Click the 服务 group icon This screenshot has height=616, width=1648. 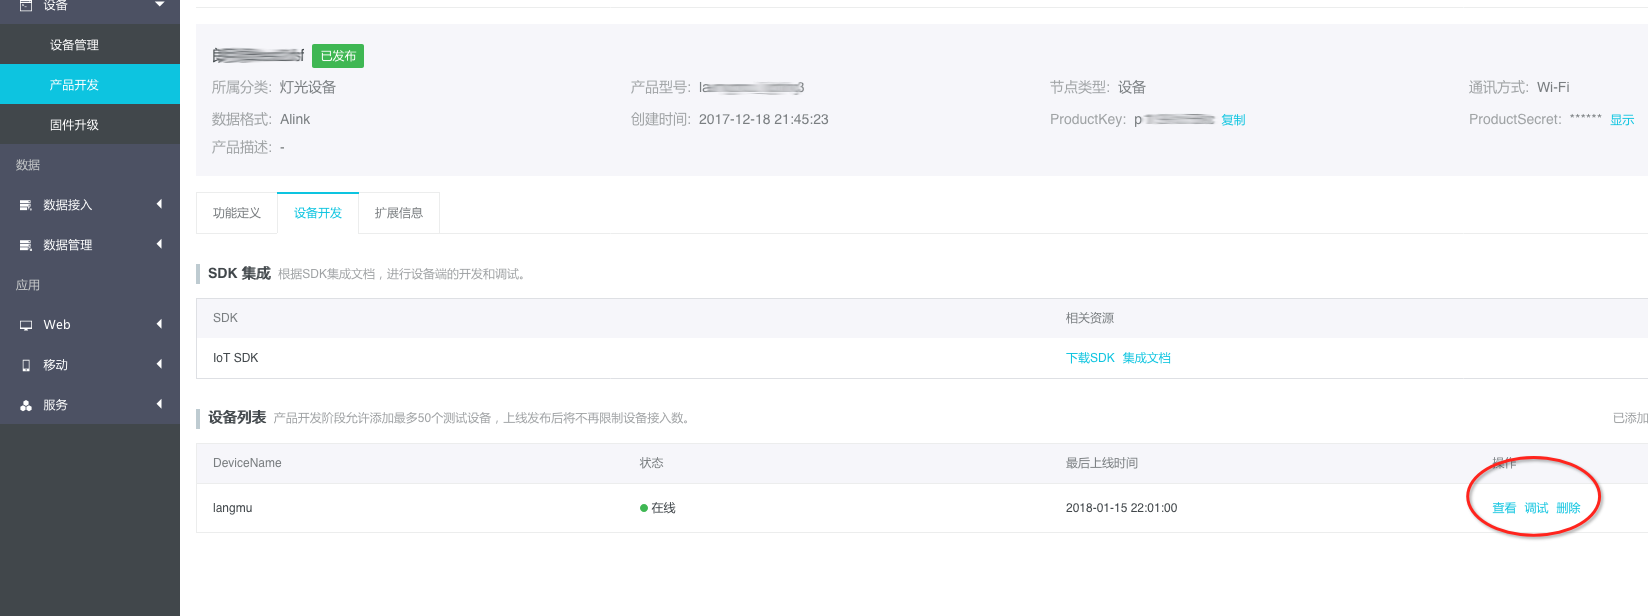point(26,405)
